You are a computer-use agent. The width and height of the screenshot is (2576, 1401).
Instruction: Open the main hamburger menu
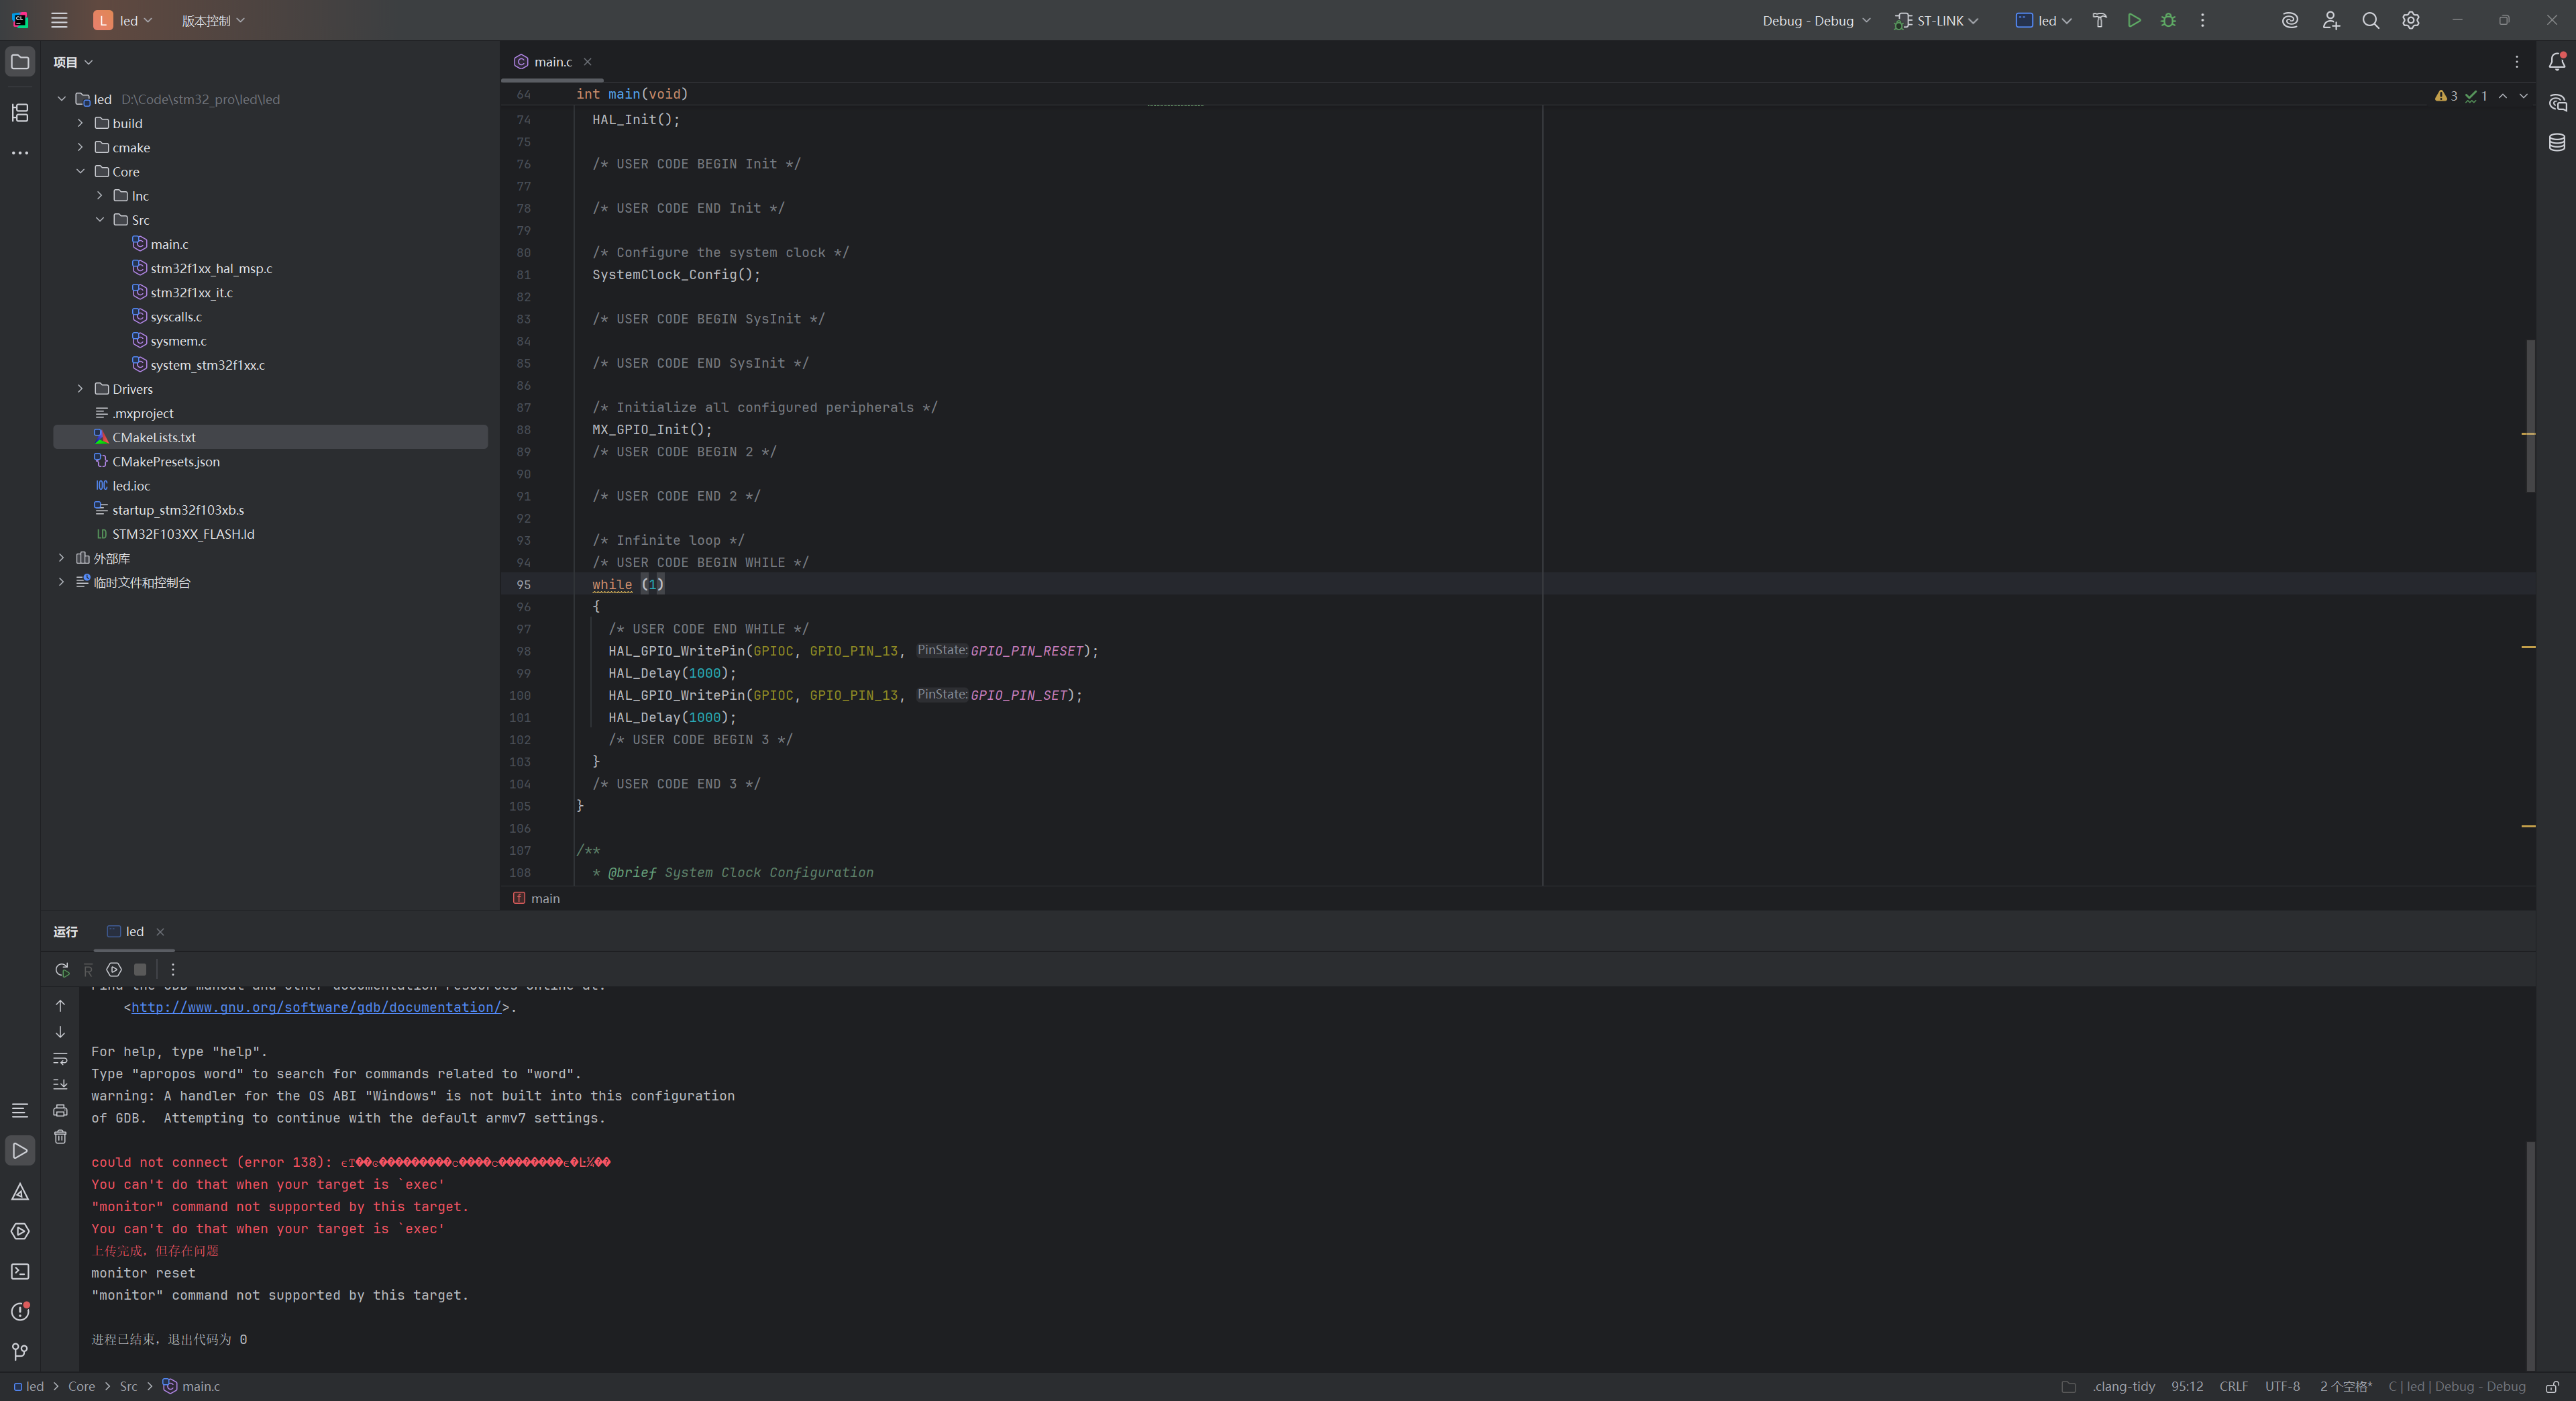coord(59,20)
